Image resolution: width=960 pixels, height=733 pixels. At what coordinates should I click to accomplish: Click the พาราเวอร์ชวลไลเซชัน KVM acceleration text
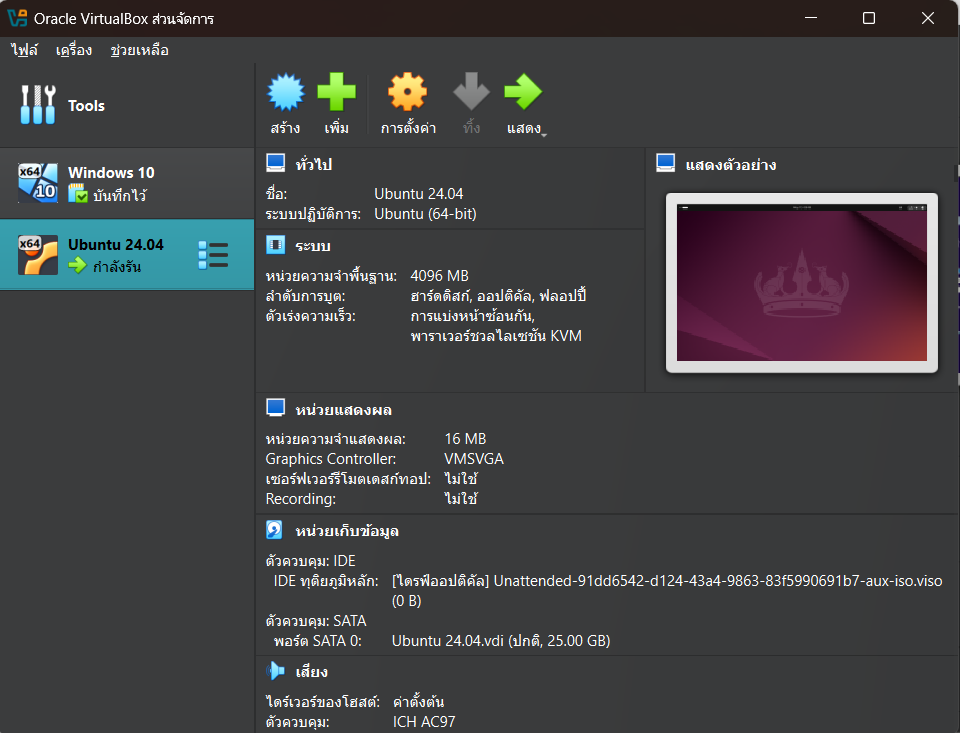point(497,336)
